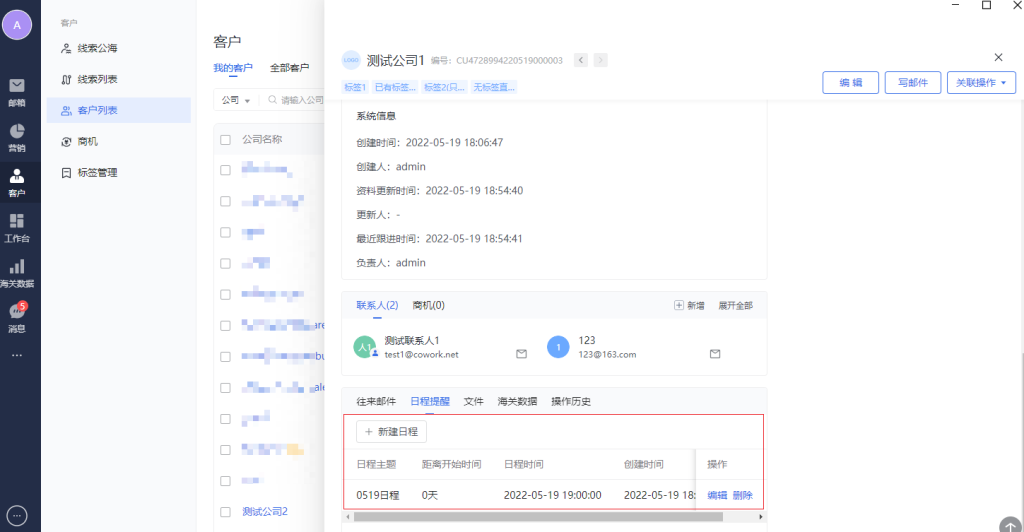Click scroll-to-top arrow icon at bottom right
Image resolution: width=1024 pixels, height=532 pixels.
click(x=1010, y=523)
